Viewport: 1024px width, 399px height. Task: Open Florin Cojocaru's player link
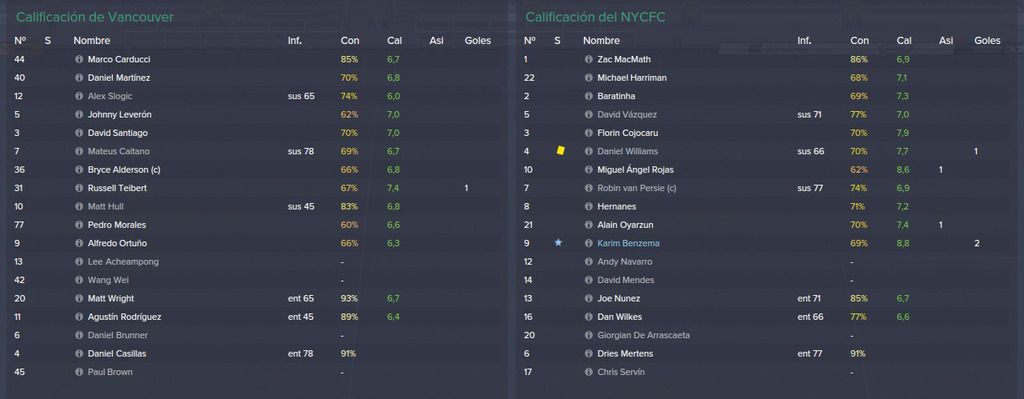[628, 133]
